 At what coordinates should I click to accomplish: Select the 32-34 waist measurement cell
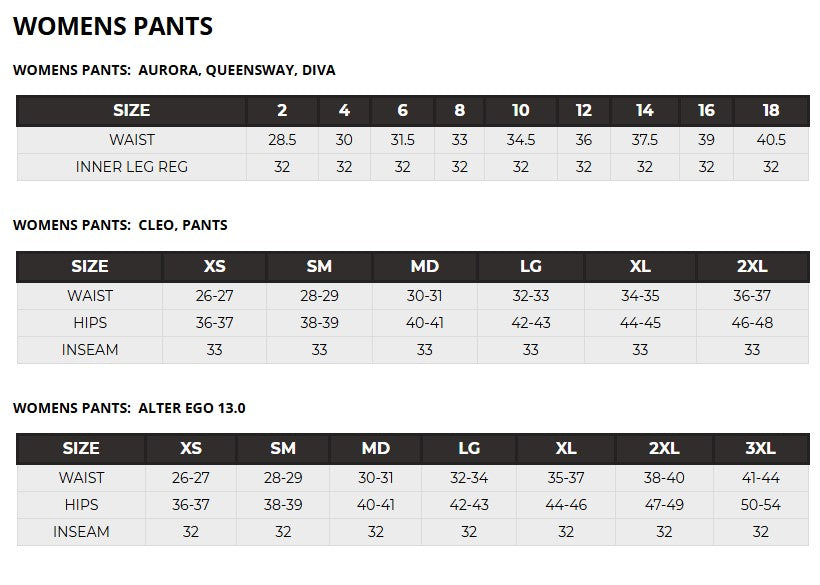469,478
